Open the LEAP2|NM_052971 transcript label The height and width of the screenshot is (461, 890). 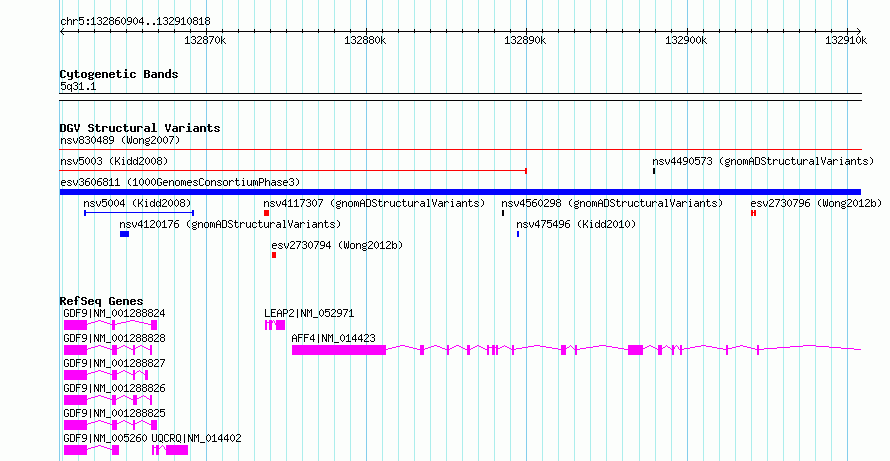(309, 313)
